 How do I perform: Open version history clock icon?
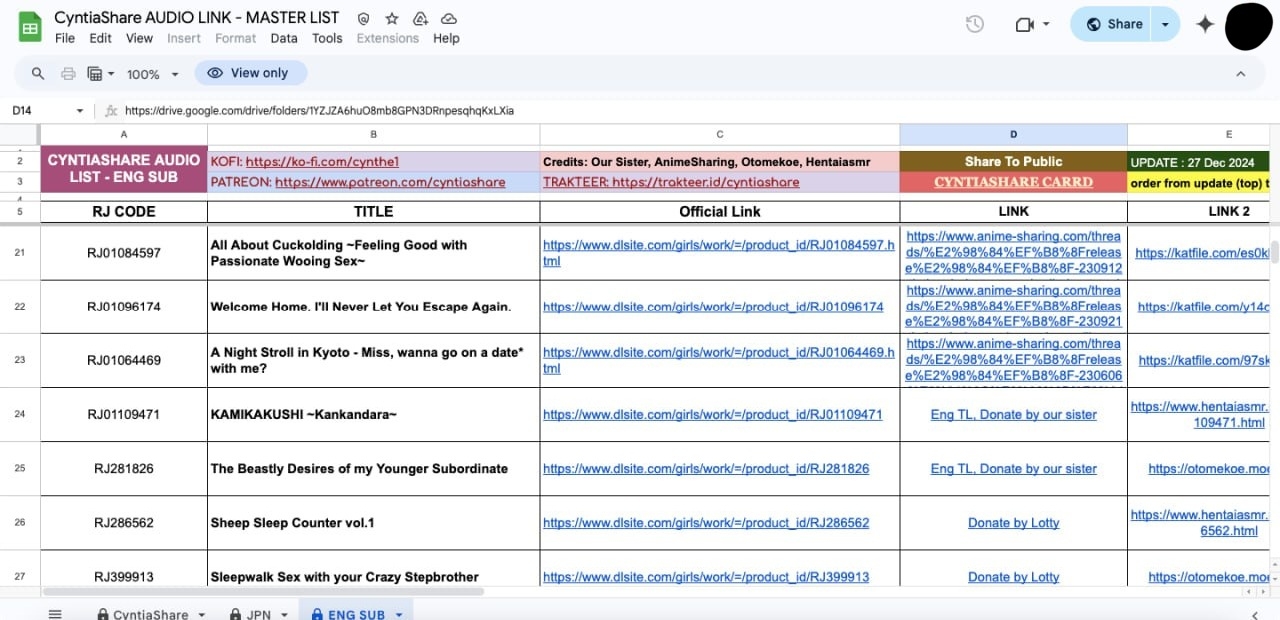975,25
